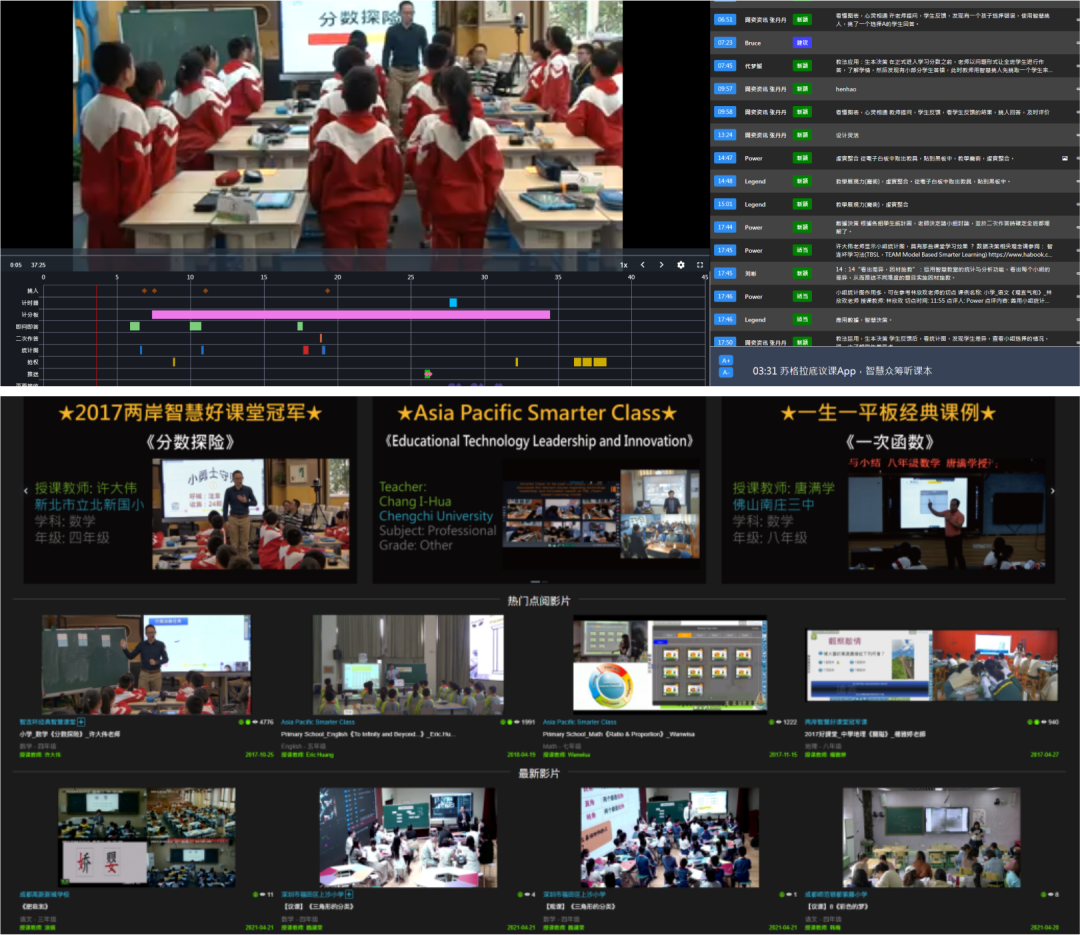Click the blue tag on Bruce's 07:23 comment
Screen dimensions: 1080x935
click(x=802, y=43)
